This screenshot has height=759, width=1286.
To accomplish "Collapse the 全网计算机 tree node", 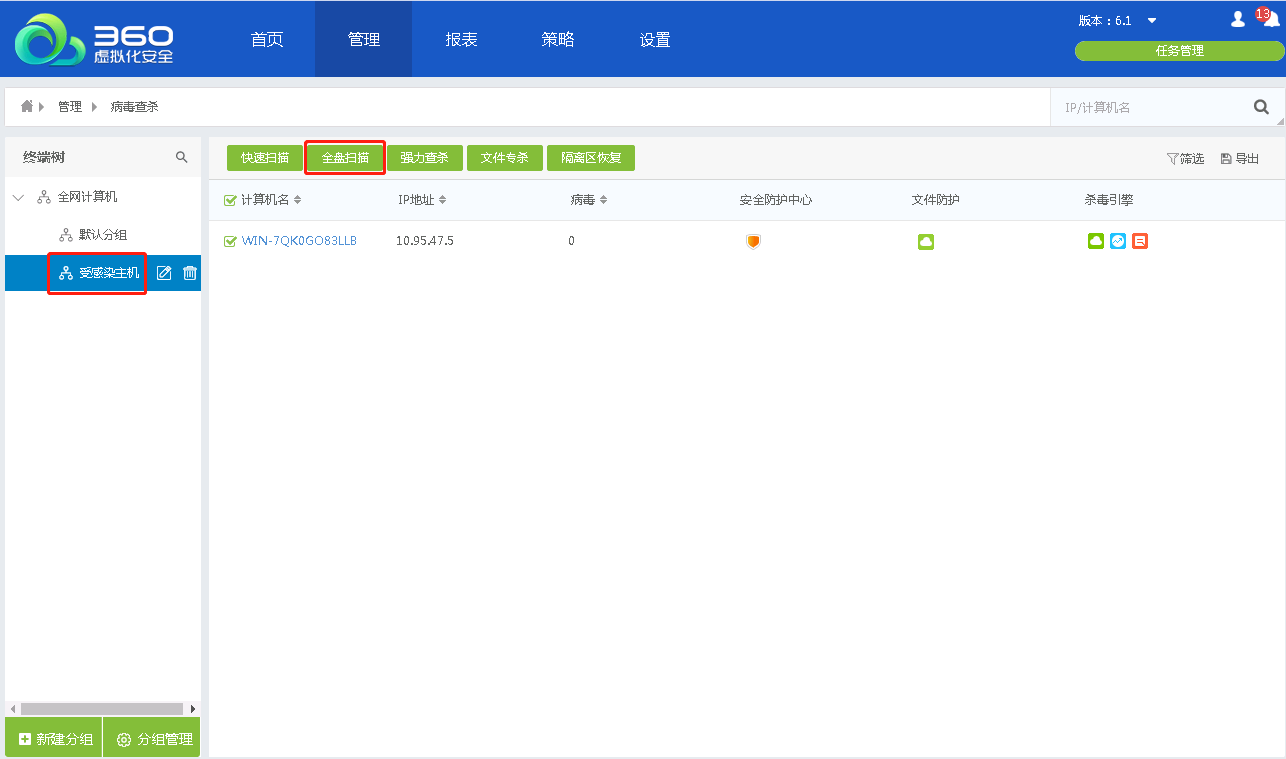I will [18, 197].
